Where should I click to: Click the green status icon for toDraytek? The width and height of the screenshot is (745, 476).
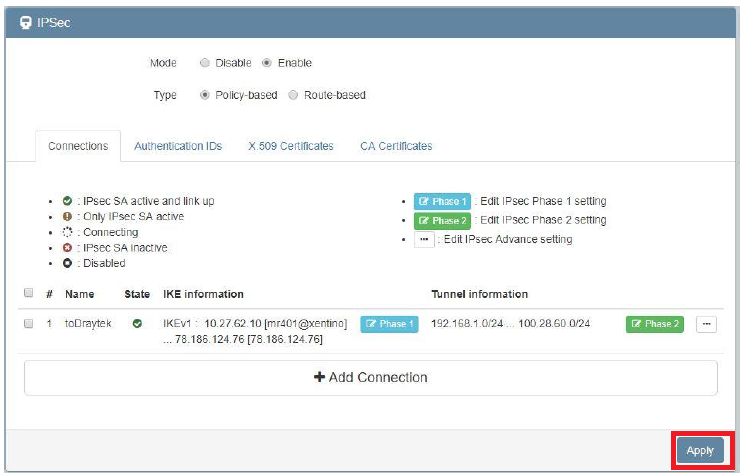tap(137, 324)
